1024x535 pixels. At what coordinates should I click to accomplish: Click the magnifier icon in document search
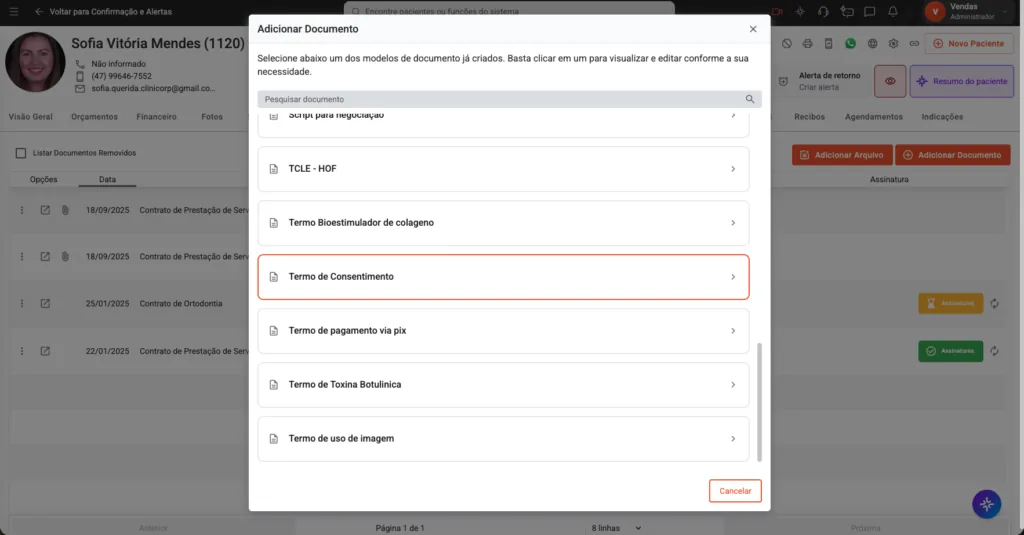(750, 99)
